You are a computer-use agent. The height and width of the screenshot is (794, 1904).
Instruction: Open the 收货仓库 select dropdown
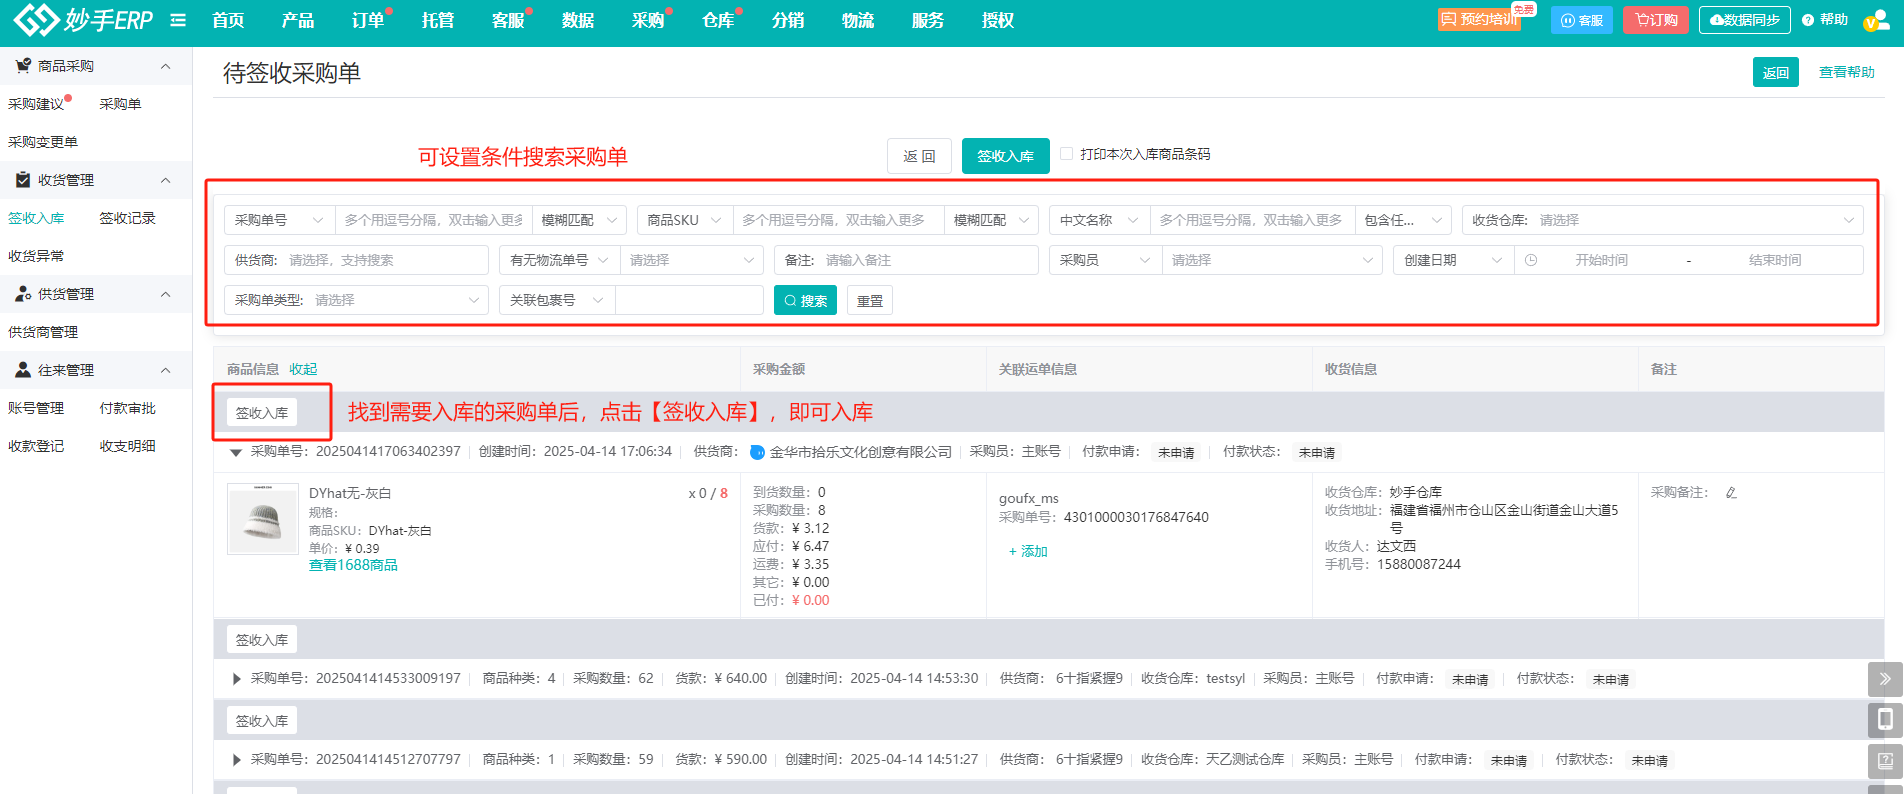[1662, 220]
